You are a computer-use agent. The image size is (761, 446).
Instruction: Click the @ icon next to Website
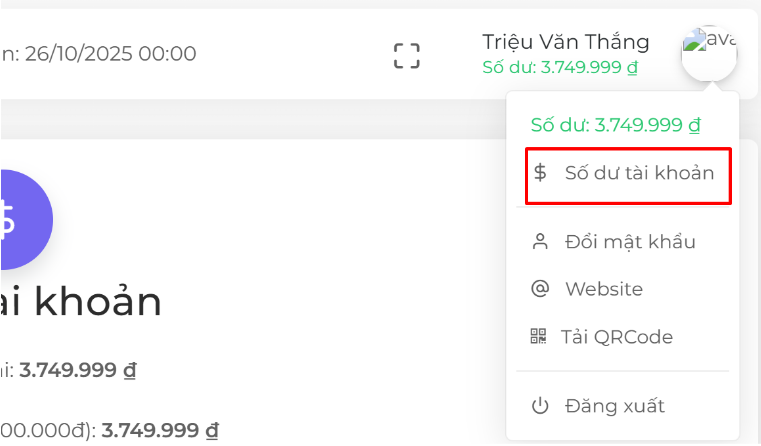pyautogui.click(x=540, y=288)
